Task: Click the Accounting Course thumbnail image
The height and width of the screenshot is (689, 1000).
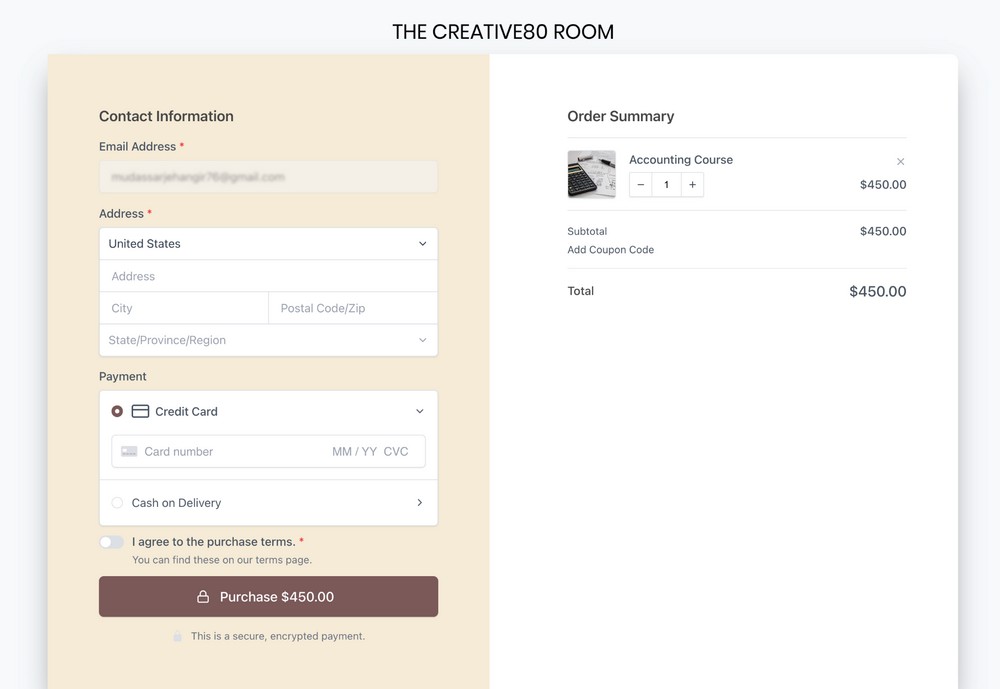Action: point(591,173)
